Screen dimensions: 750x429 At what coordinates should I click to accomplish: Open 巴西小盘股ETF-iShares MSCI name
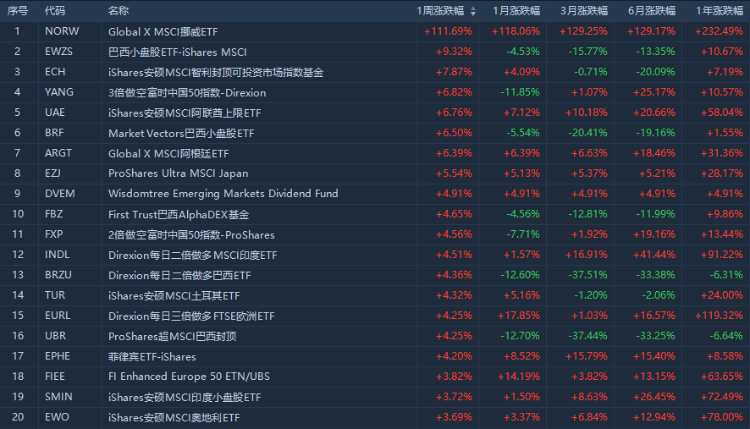coord(177,52)
